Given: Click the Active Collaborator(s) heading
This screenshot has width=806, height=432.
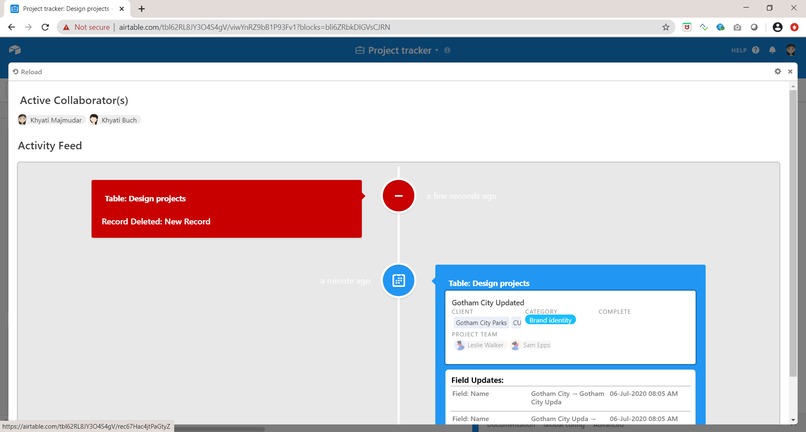Looking at the screenshot, I should click(74, 100).
